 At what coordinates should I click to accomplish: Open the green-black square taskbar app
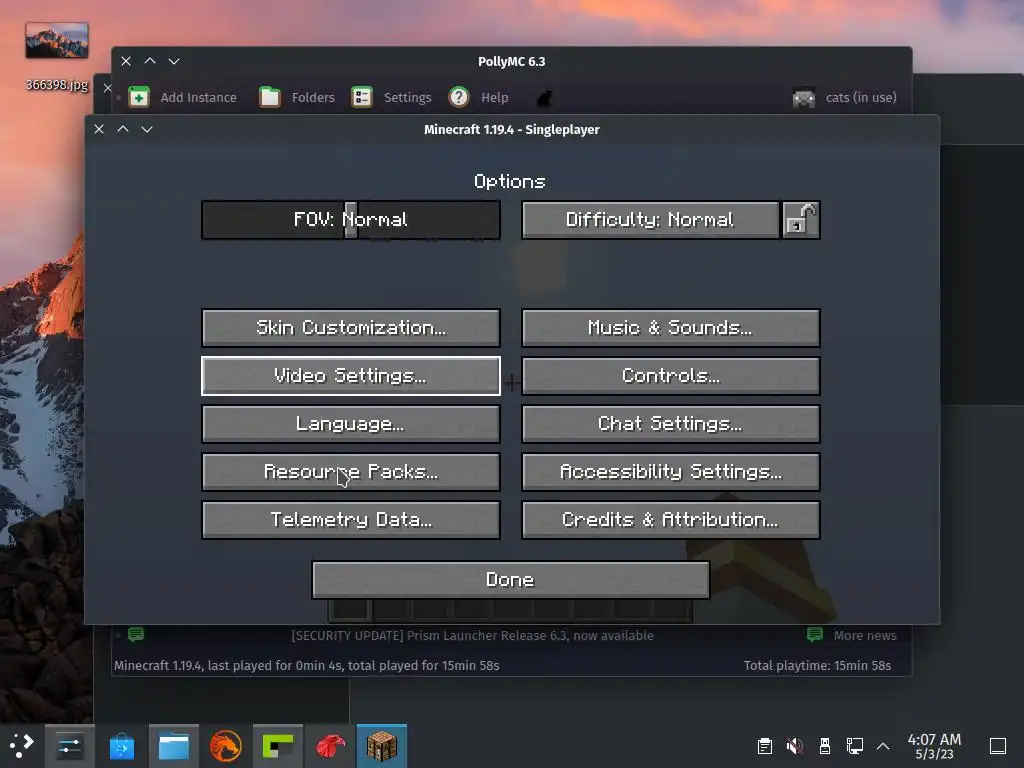(278, 746)
